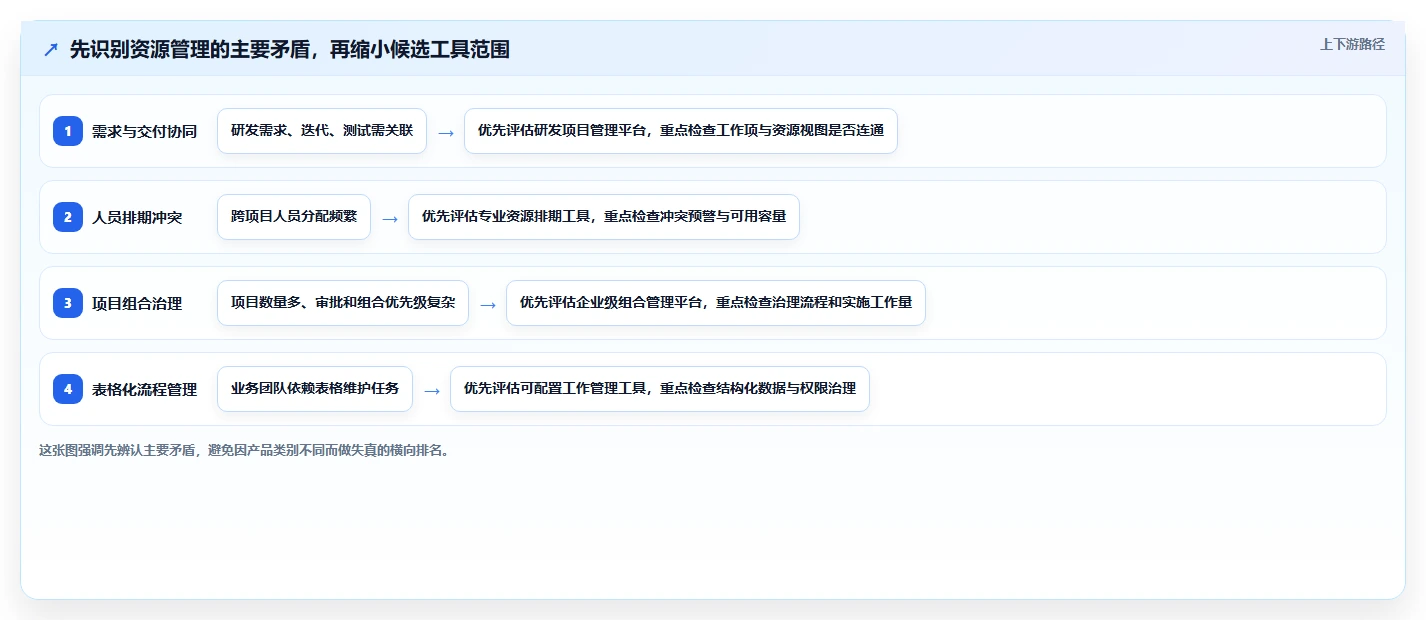Click the number 1 badge
The image size is (1426, 620).
[x=68, y=131]
